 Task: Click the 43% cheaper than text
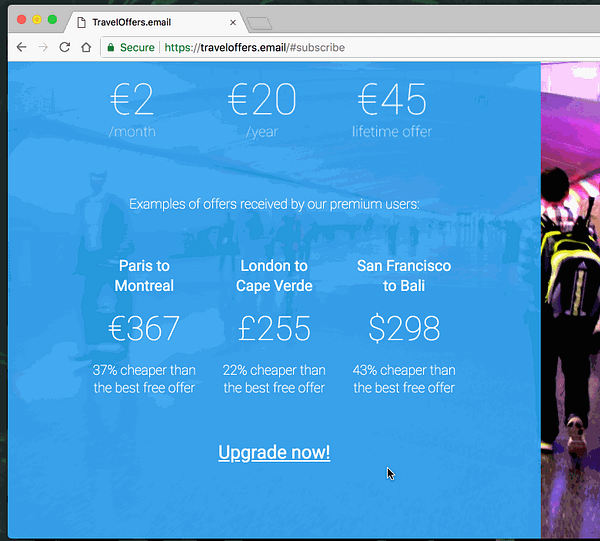tap(404, 370)
